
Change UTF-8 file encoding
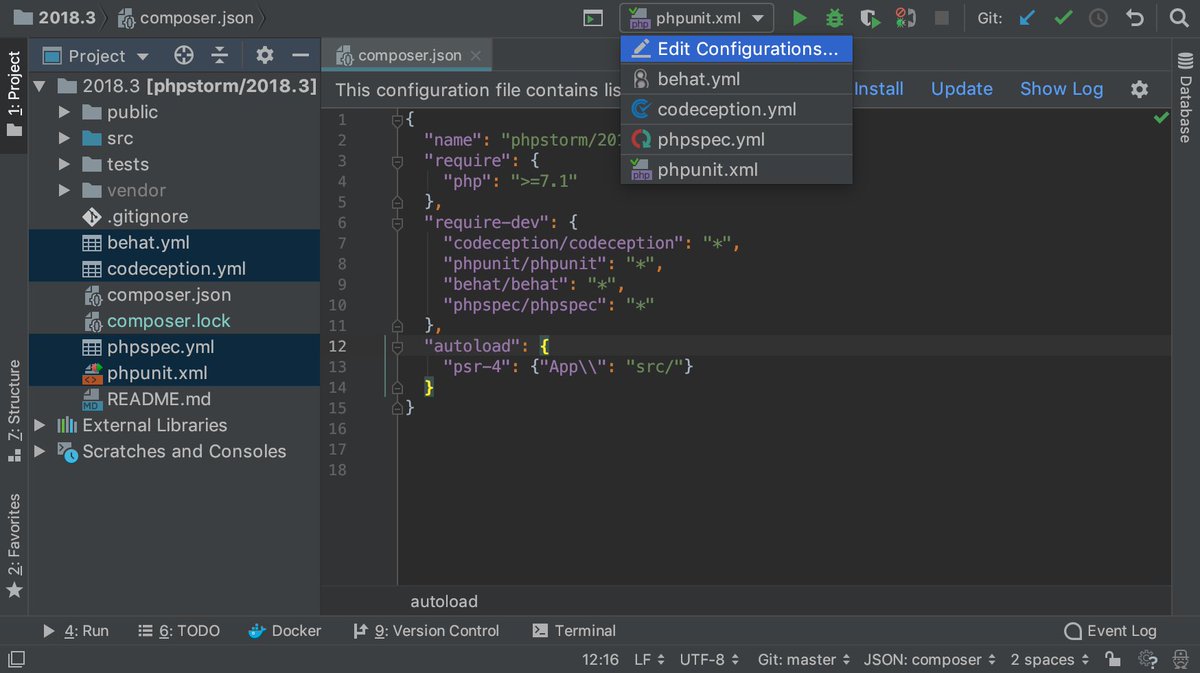(710, 660)
